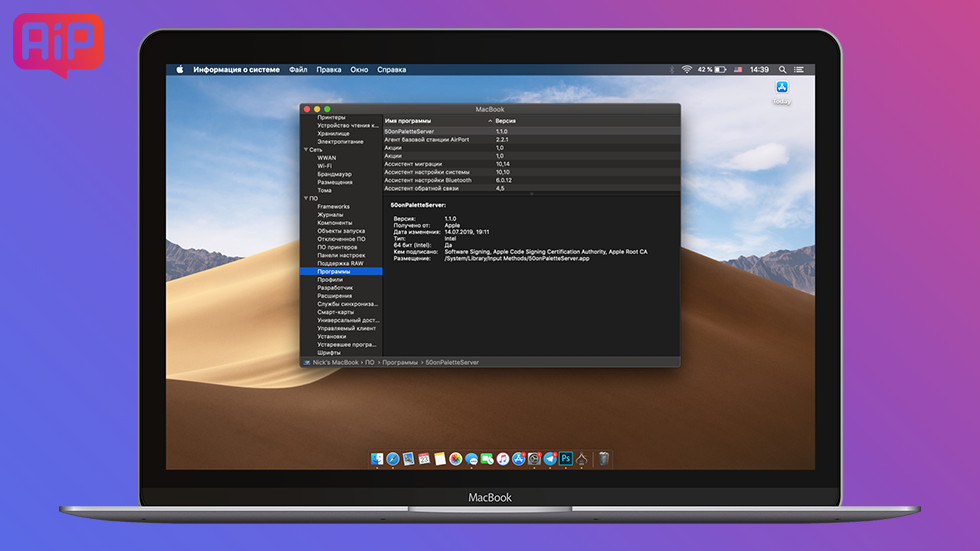Select Wi-Fi in the sidebar list
Screen dimensions: 980x551
point(324,166)
